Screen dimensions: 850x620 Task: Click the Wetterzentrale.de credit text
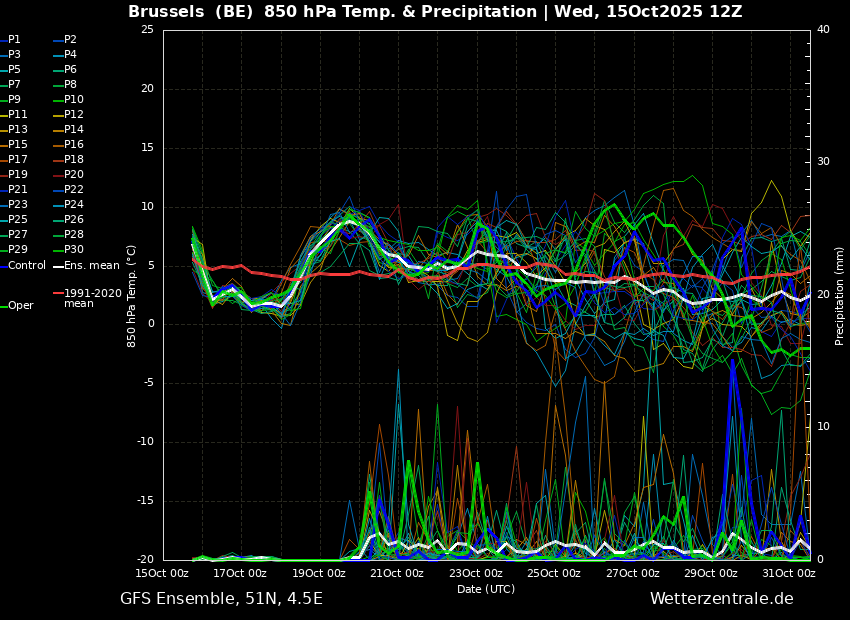click(722, 599)
